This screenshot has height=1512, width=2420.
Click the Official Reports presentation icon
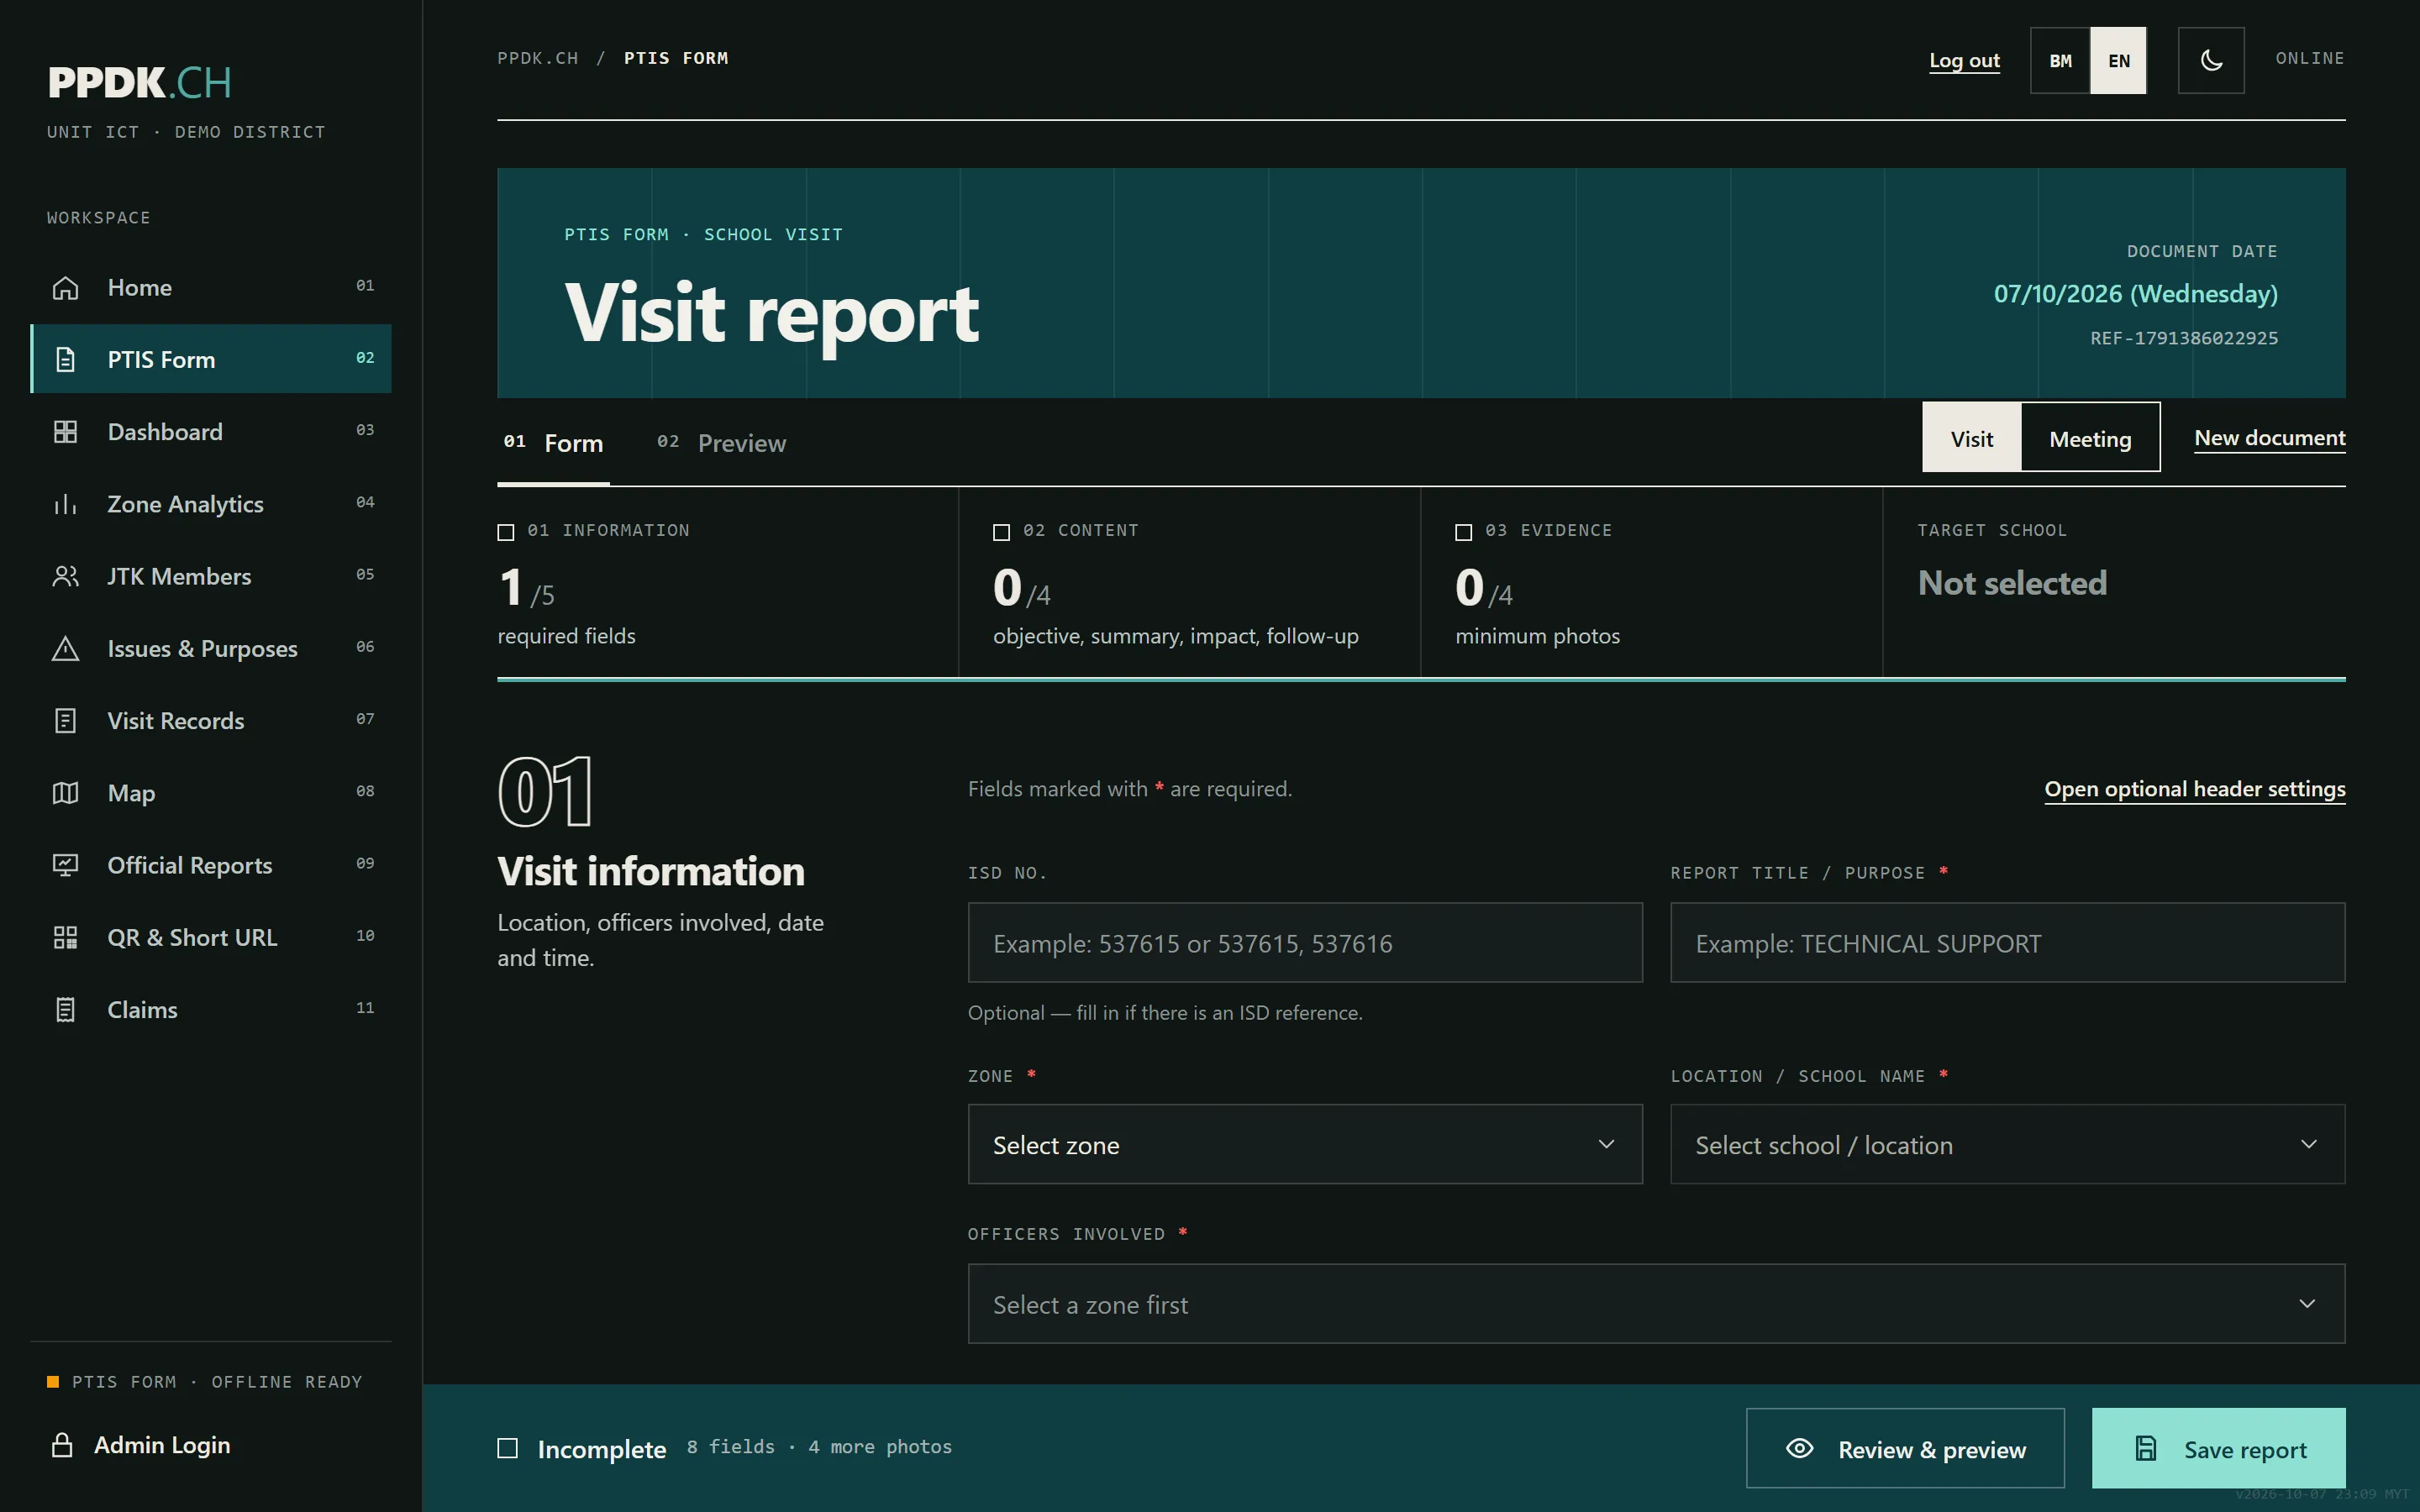65,865
